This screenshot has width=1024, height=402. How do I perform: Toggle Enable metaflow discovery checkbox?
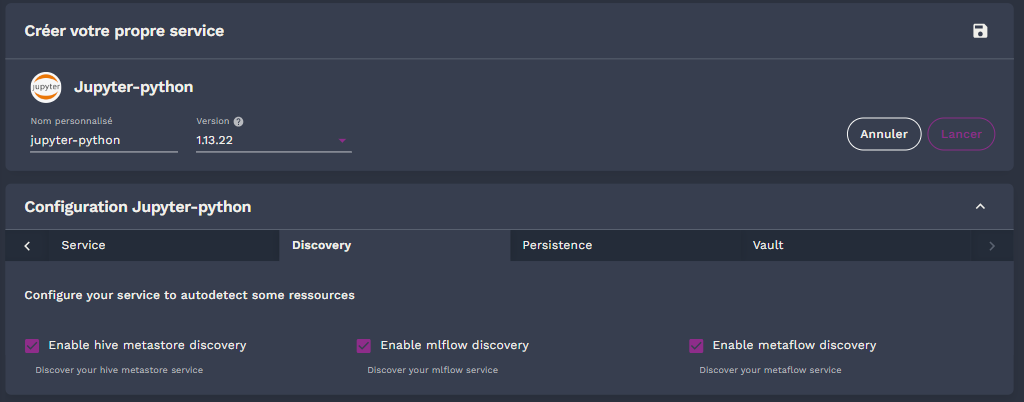click(x=696, y=346)
